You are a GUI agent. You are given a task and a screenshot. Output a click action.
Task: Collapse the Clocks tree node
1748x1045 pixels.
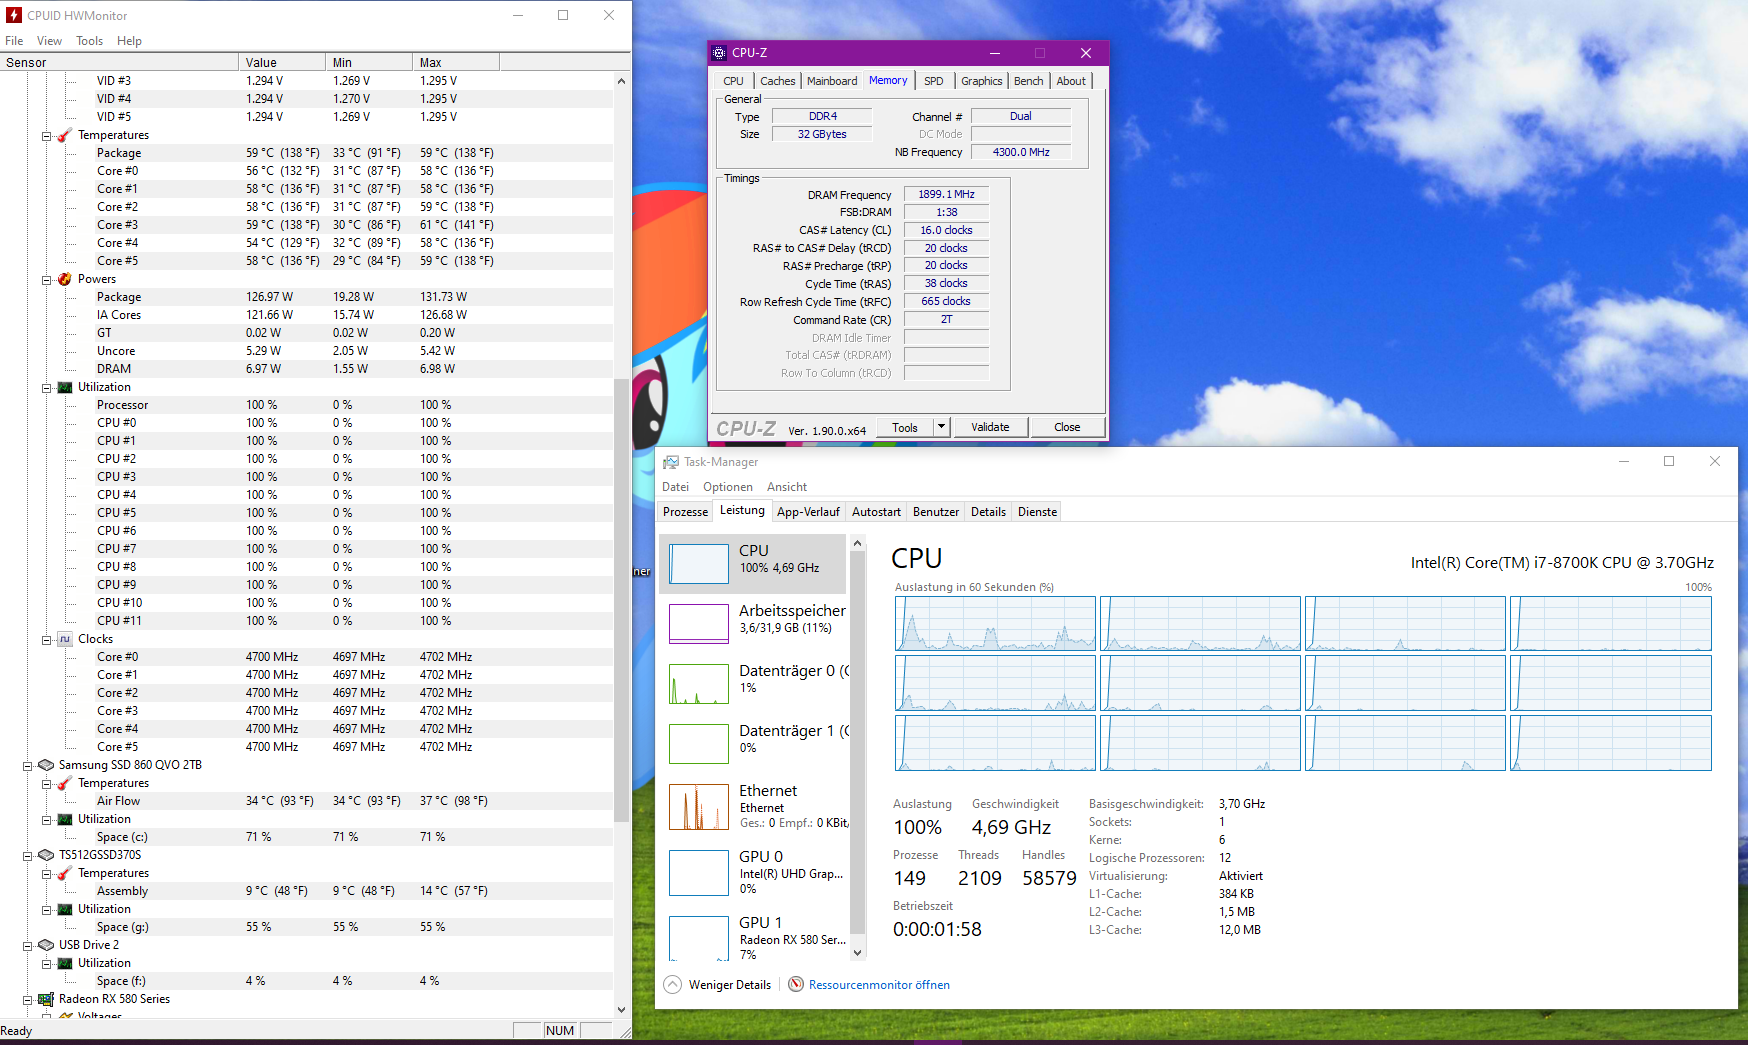[47, 640]
